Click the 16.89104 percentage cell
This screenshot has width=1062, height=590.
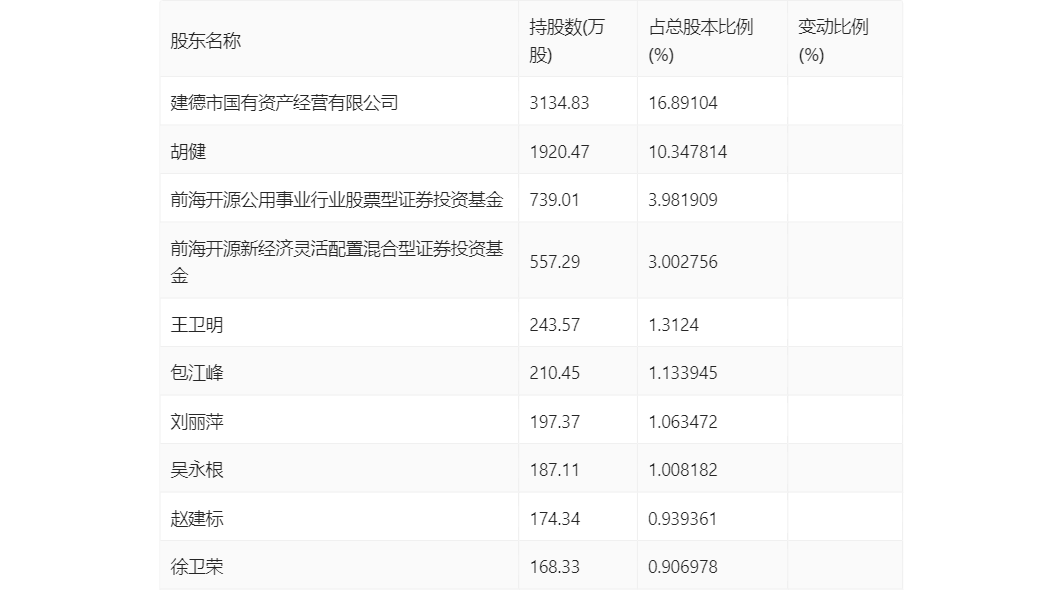click(683, 103)
